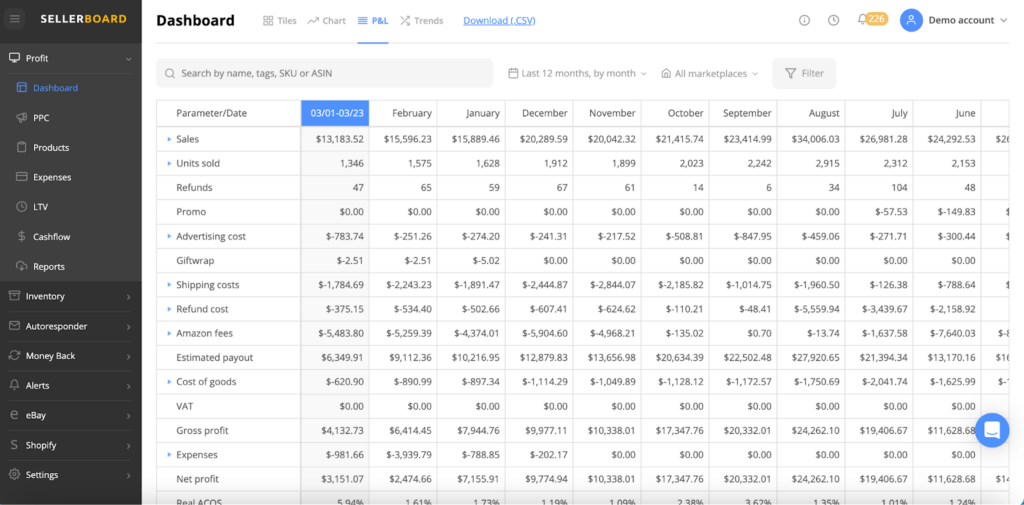Image resolution: width=1024 pixels, height=505 pixels.
Task: Expand the Inventory section arrow
Action: 128,297
